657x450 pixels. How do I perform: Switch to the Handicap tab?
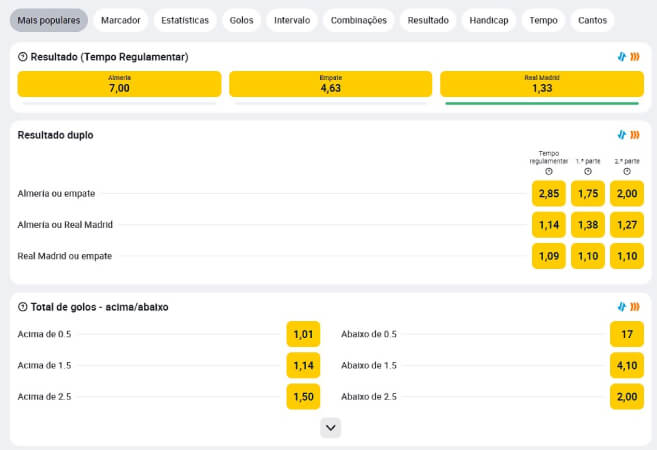coord(489,20)
